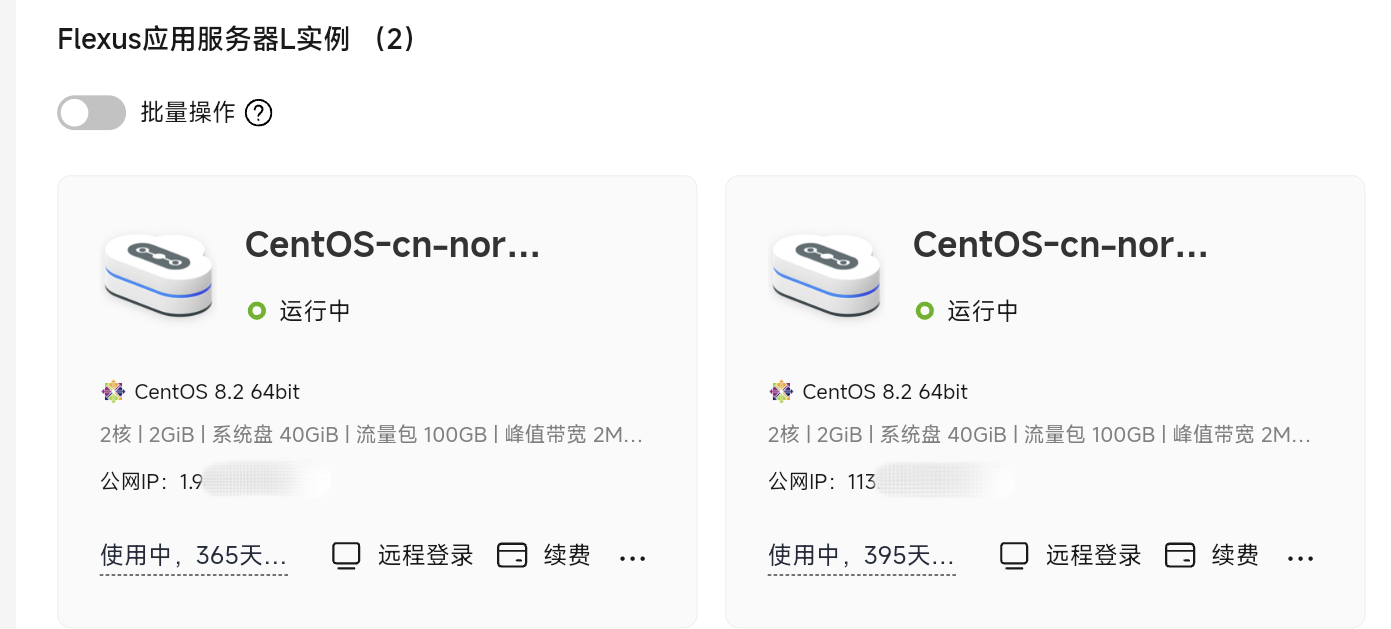1391x629 pixels.
Task: Click the first server's cloud instance icon
Action: 158,275
